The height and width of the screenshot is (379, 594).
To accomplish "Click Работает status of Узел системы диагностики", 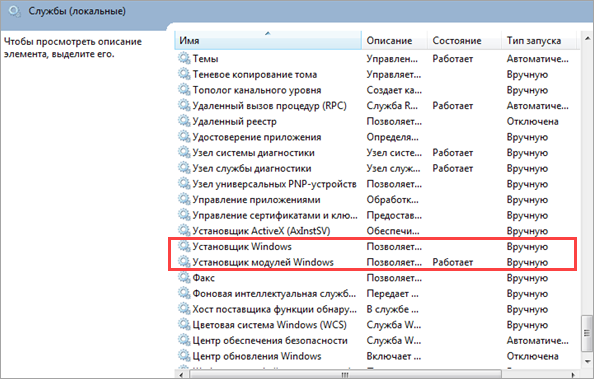I will 453,153.
